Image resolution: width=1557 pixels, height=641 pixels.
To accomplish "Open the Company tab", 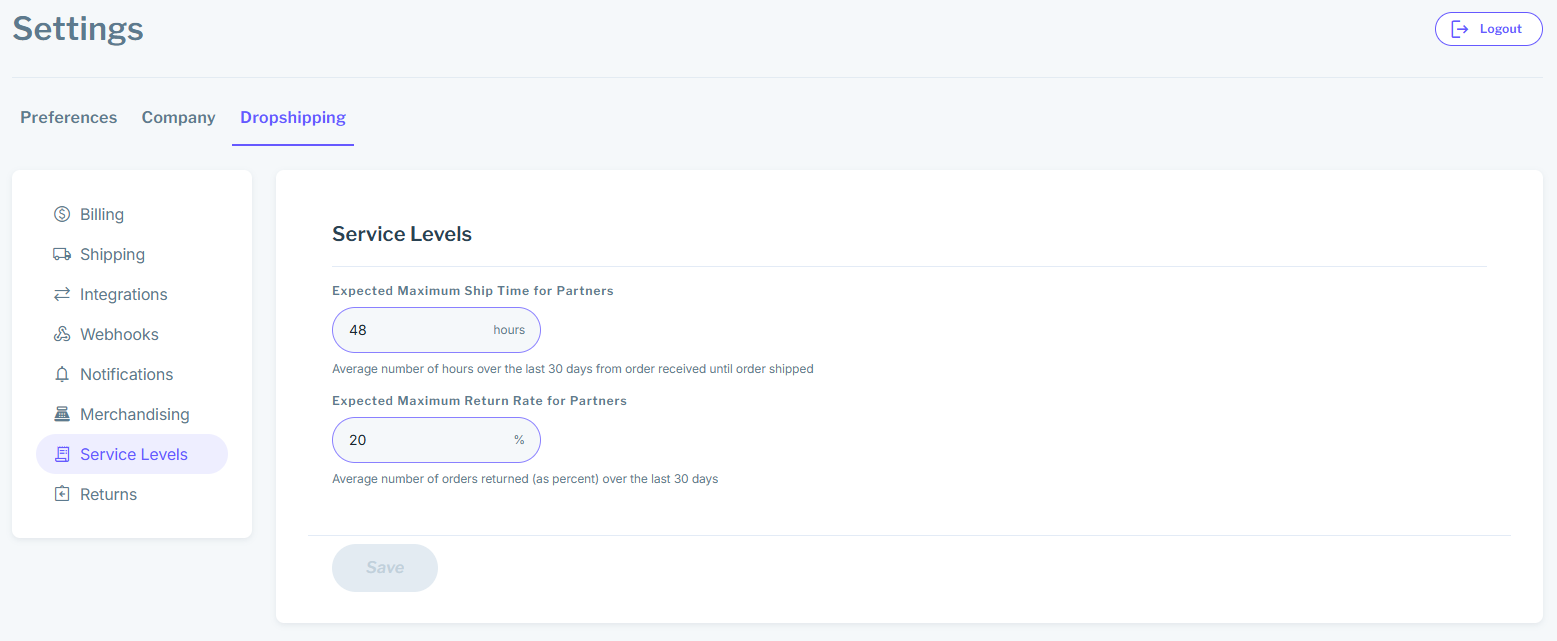I will tap(179, 117).
